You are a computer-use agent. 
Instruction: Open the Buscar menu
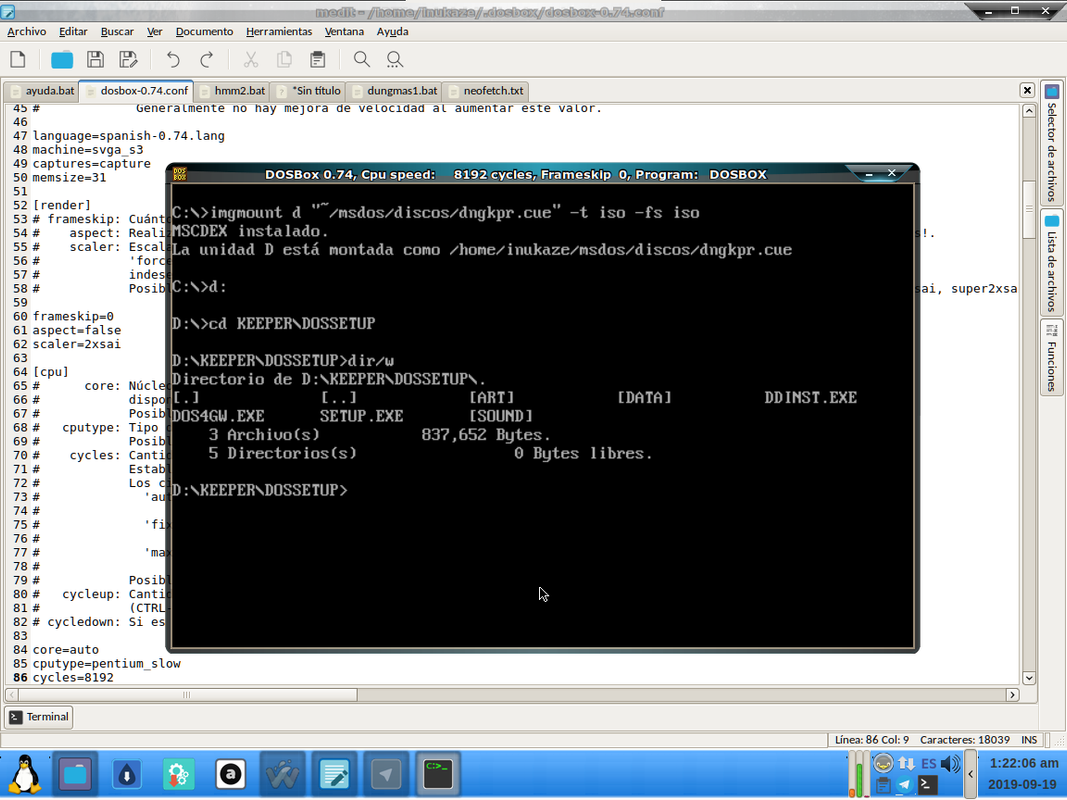pos(117,31)
